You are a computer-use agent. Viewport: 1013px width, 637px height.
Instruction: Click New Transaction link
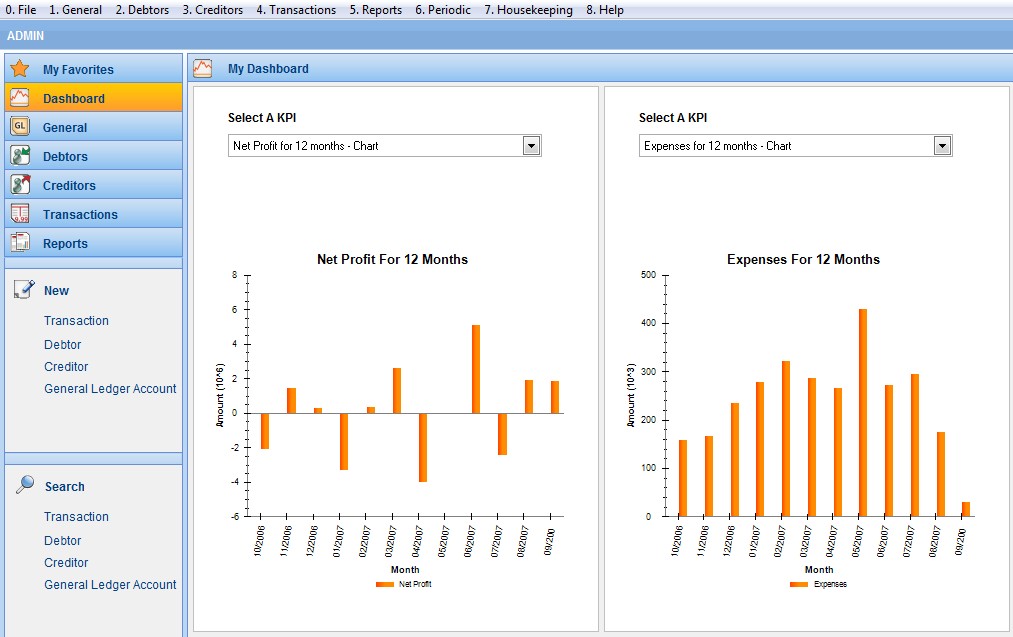pos(76,321)
